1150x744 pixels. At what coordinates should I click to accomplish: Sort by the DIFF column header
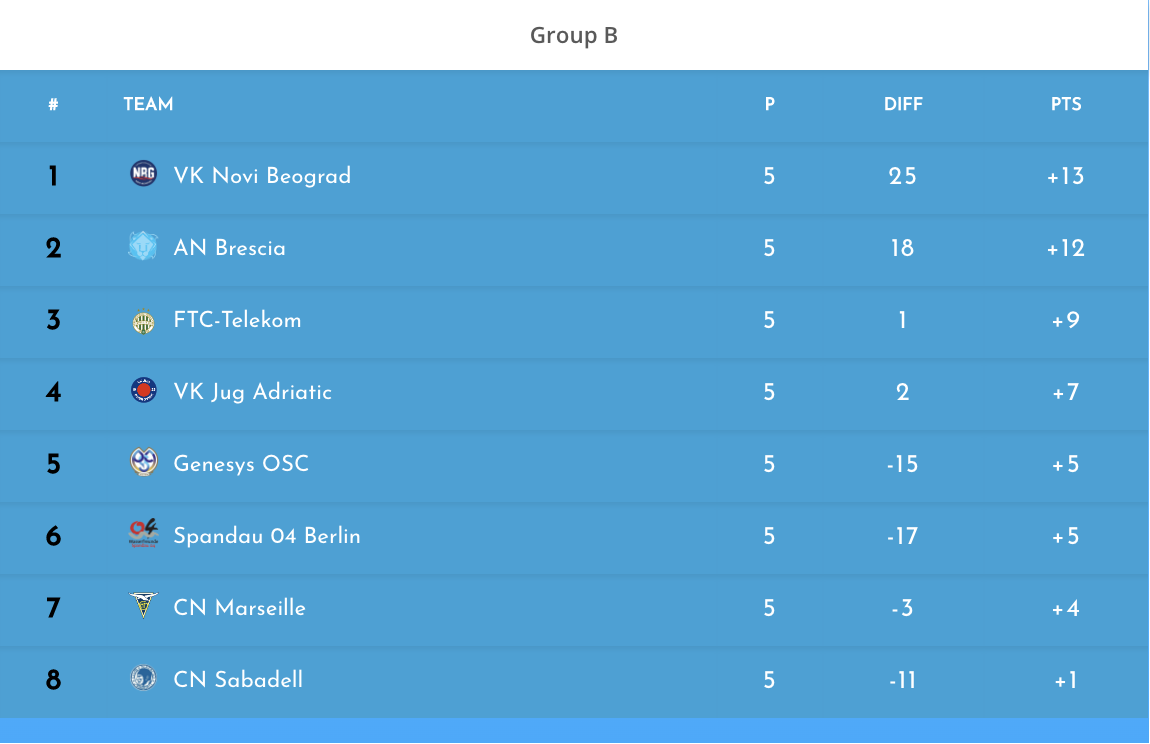coord(903,104)
